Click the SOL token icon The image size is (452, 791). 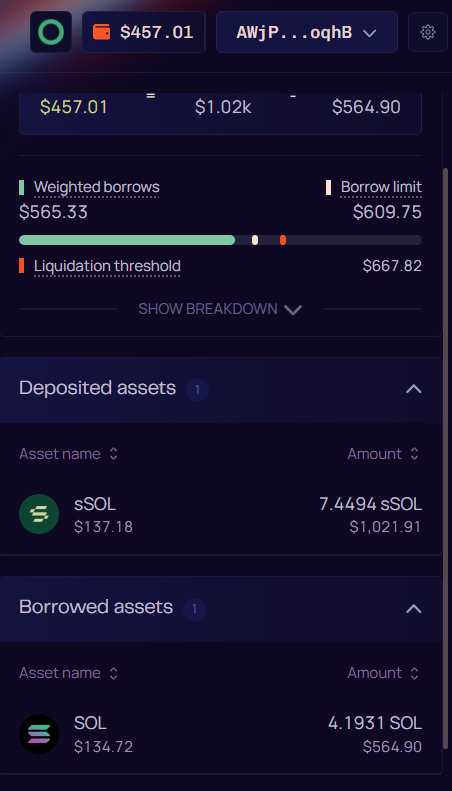(x=39, y=734)
